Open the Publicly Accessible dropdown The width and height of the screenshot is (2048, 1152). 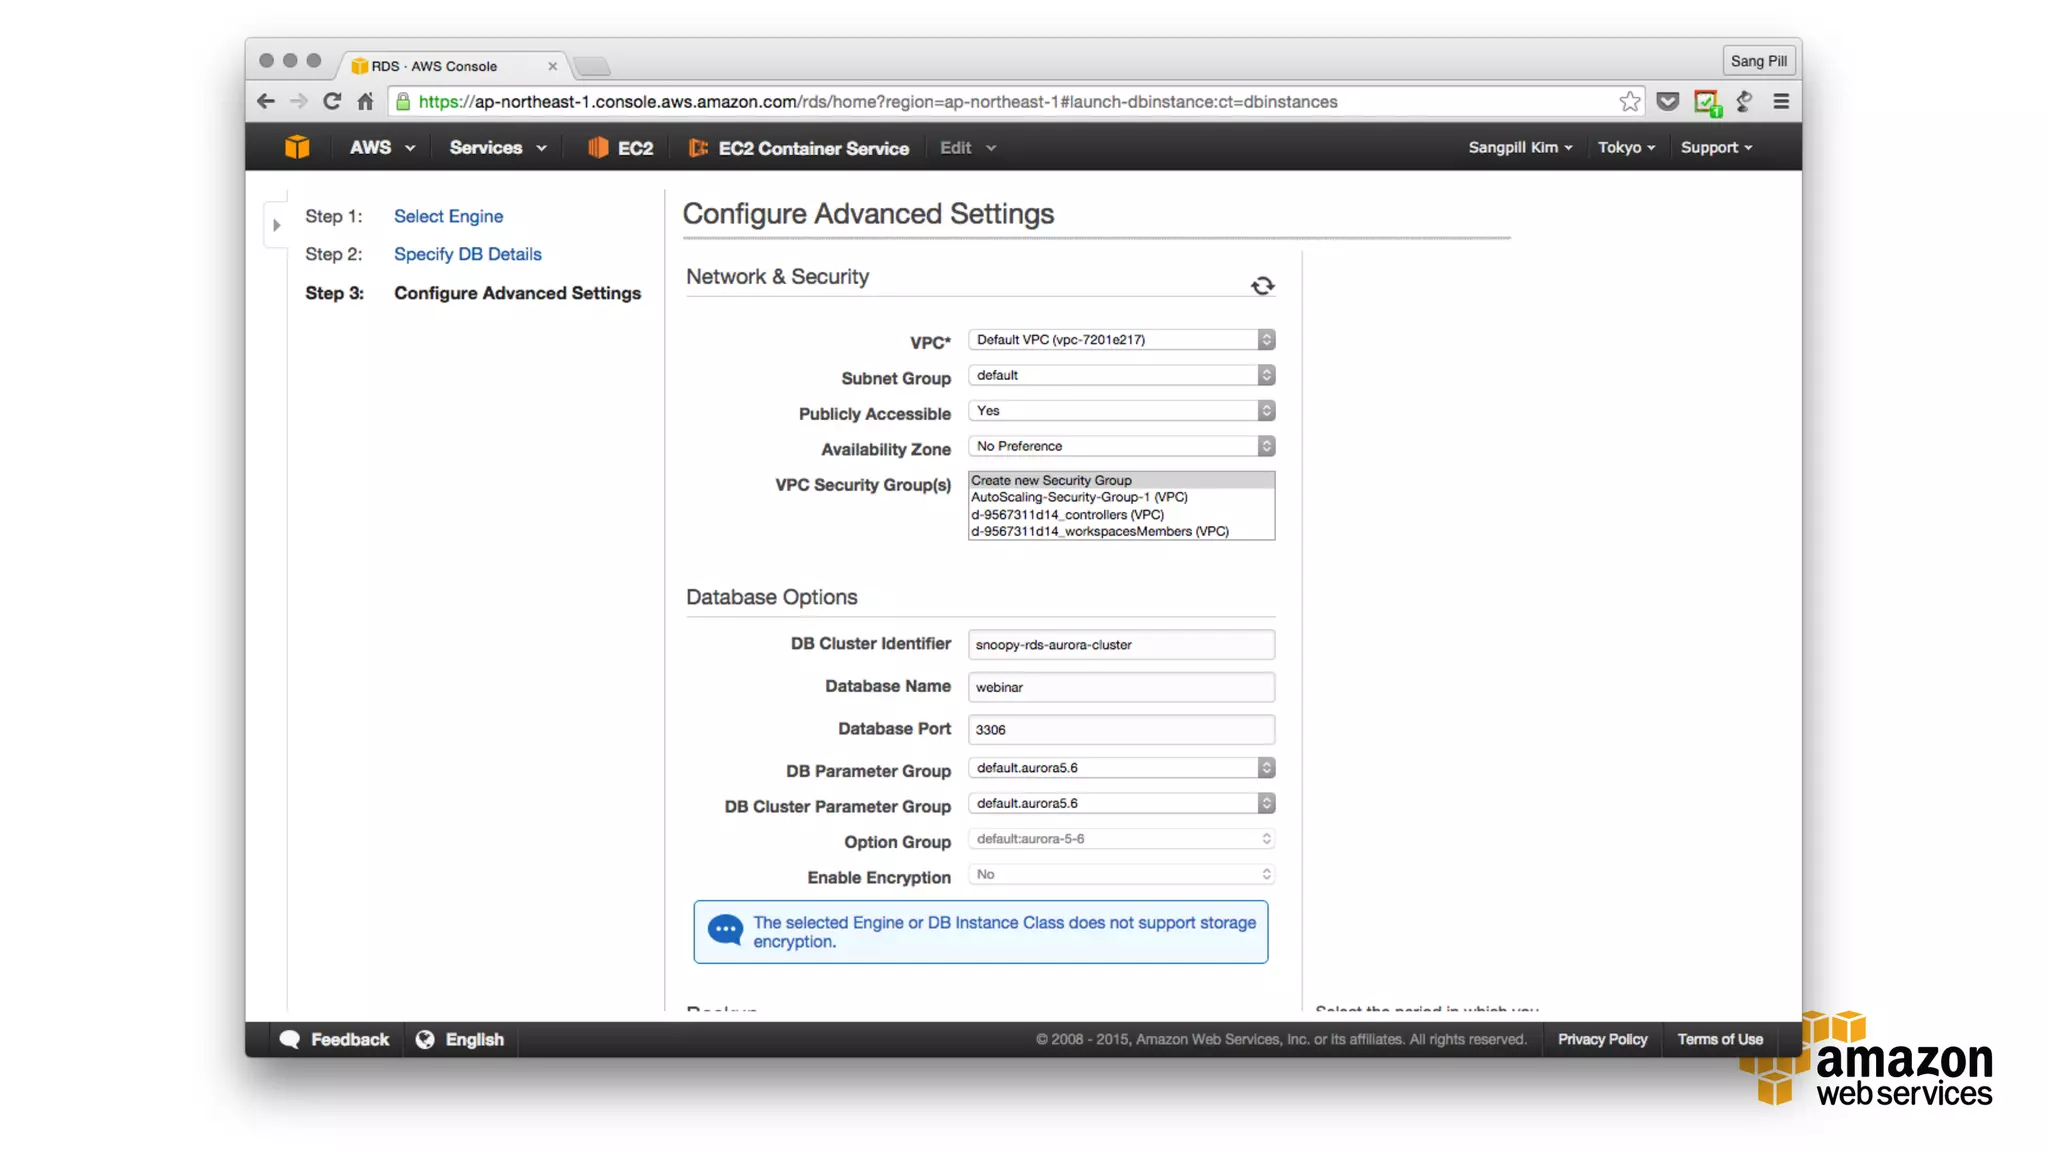click(1120, 411)
